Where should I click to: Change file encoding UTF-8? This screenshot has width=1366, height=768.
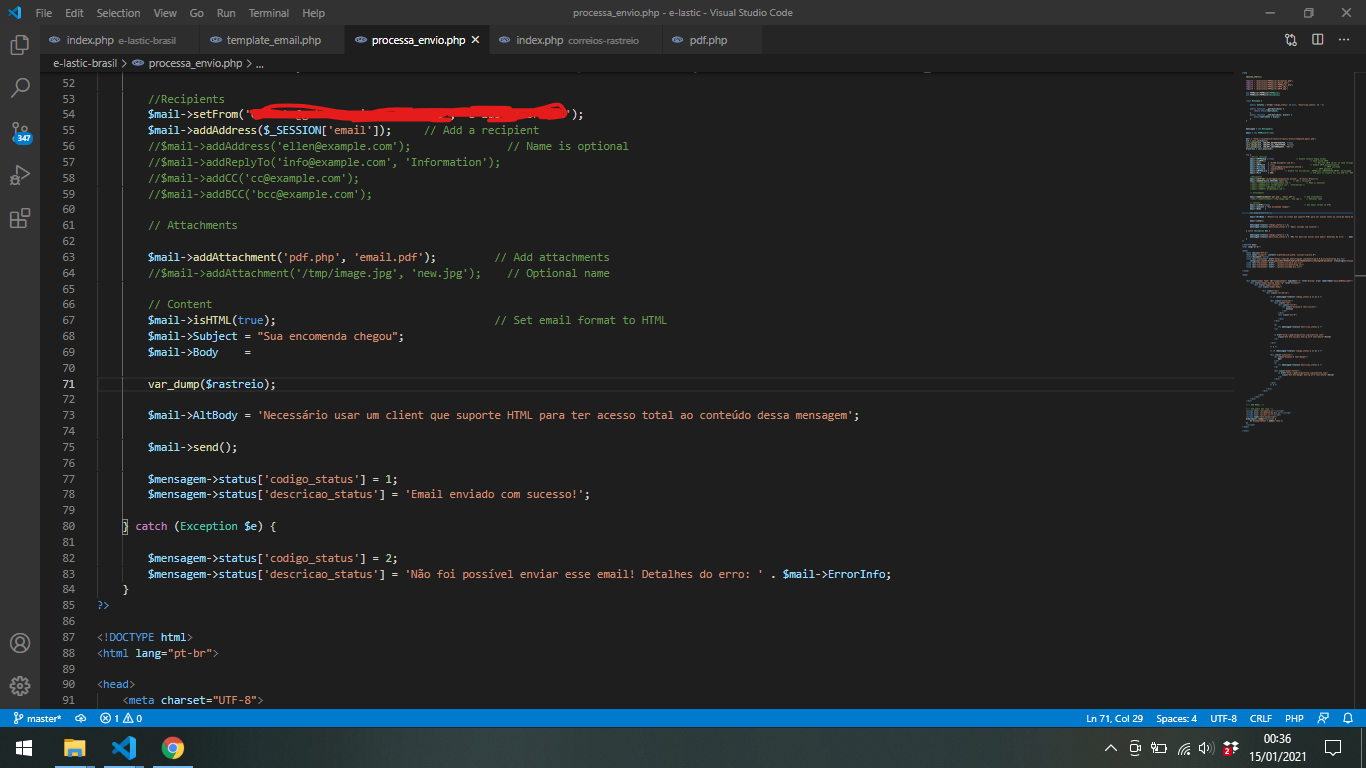[1223, 718]
